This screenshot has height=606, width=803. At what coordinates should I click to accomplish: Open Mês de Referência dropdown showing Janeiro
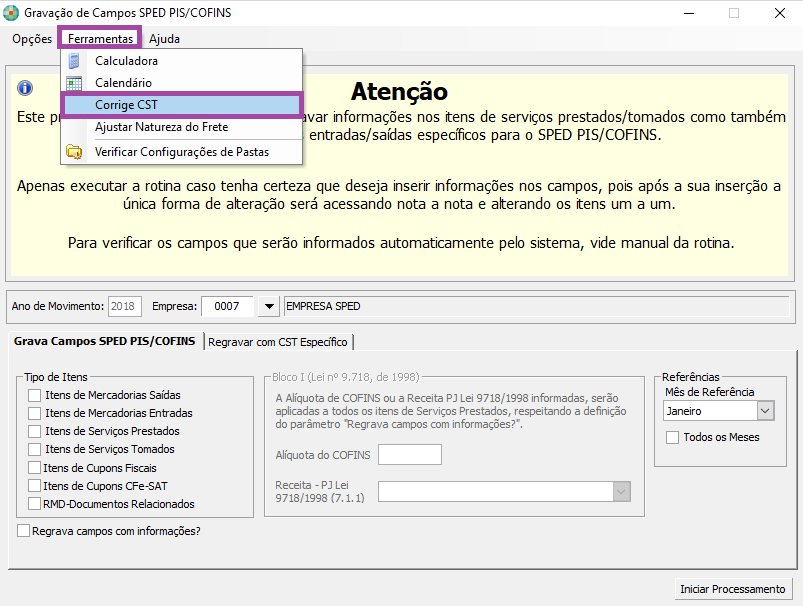(765, 411)
